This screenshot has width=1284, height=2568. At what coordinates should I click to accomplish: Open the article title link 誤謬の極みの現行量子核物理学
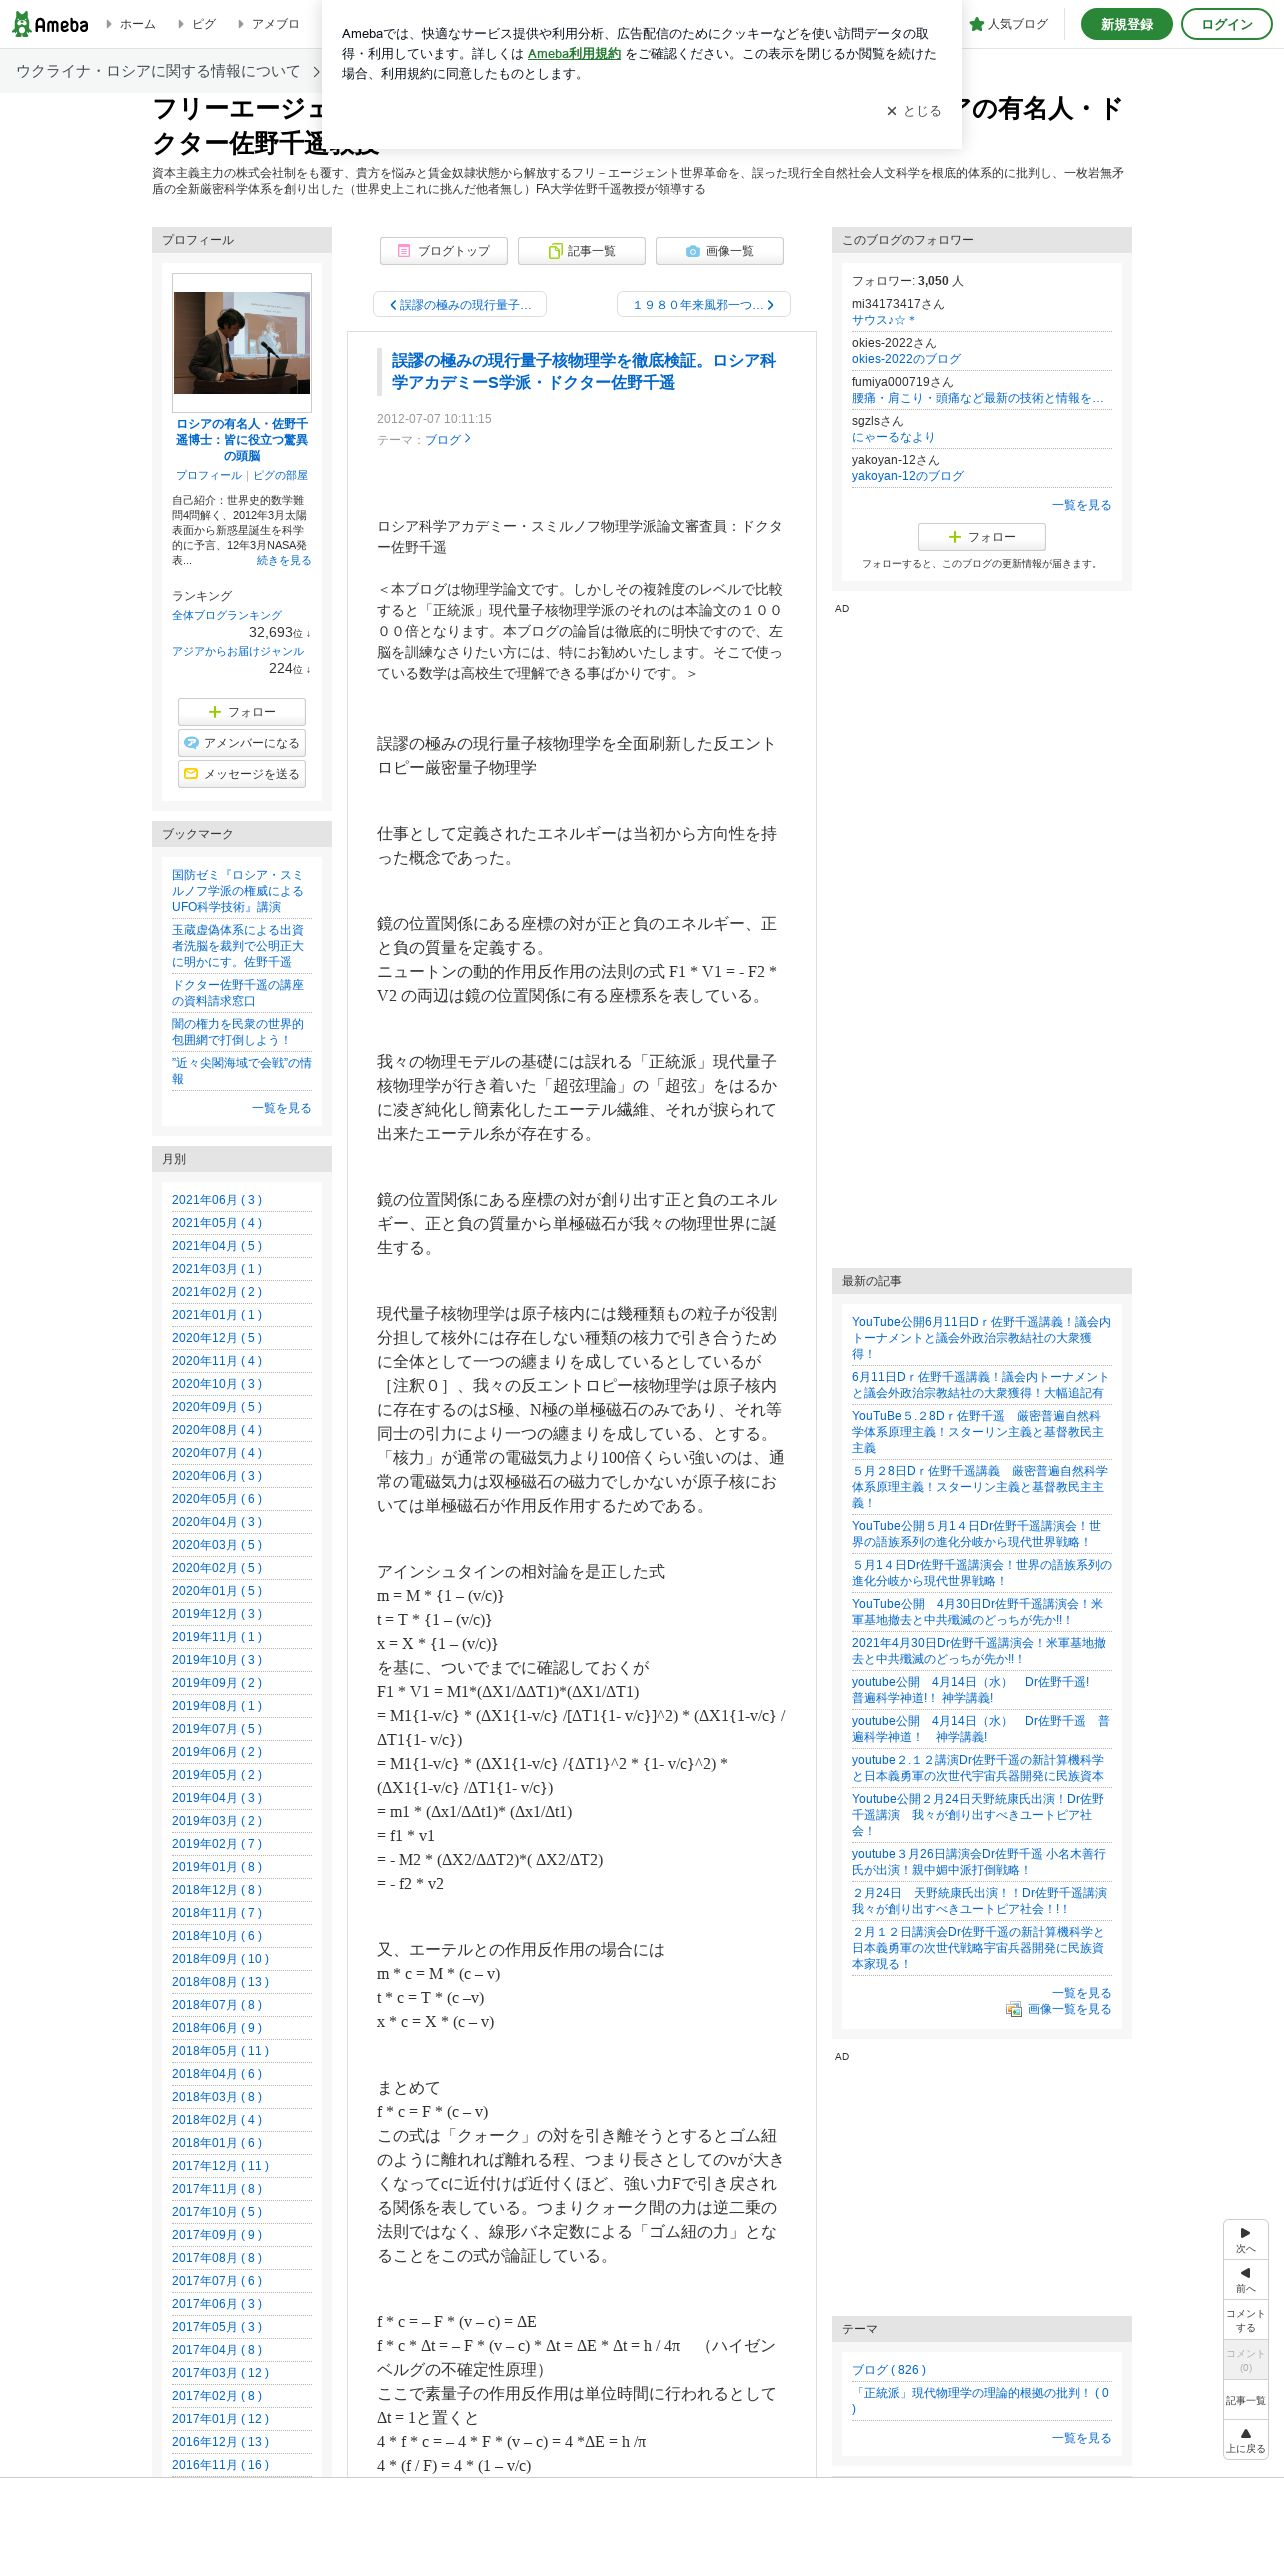click(x=583, y=371)
